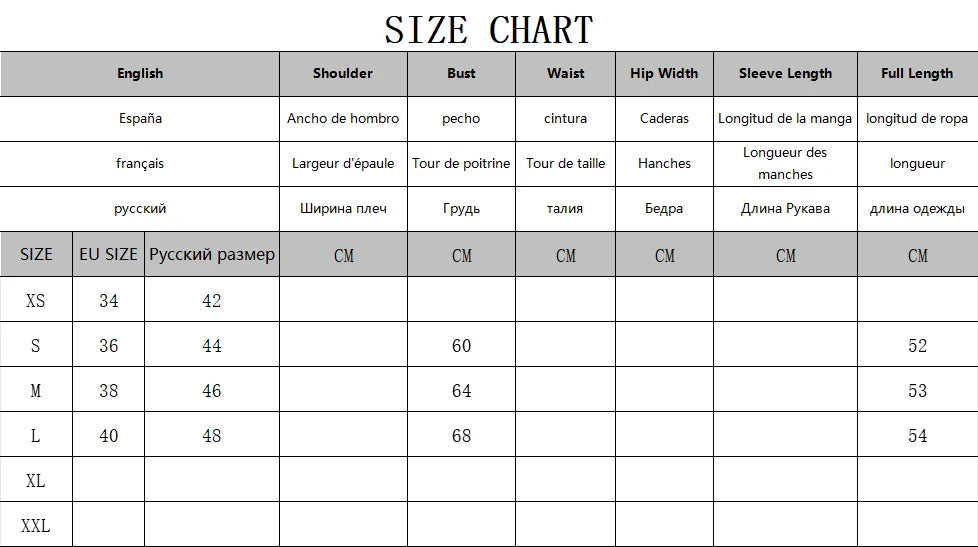Viewport: 978px width, 547px height.
Task: Click the Bust column header
Action: (461, 73)
